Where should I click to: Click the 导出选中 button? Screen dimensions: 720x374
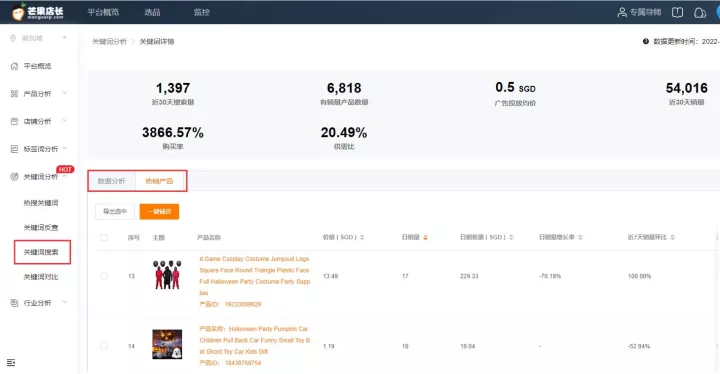[x=115, y=211]
